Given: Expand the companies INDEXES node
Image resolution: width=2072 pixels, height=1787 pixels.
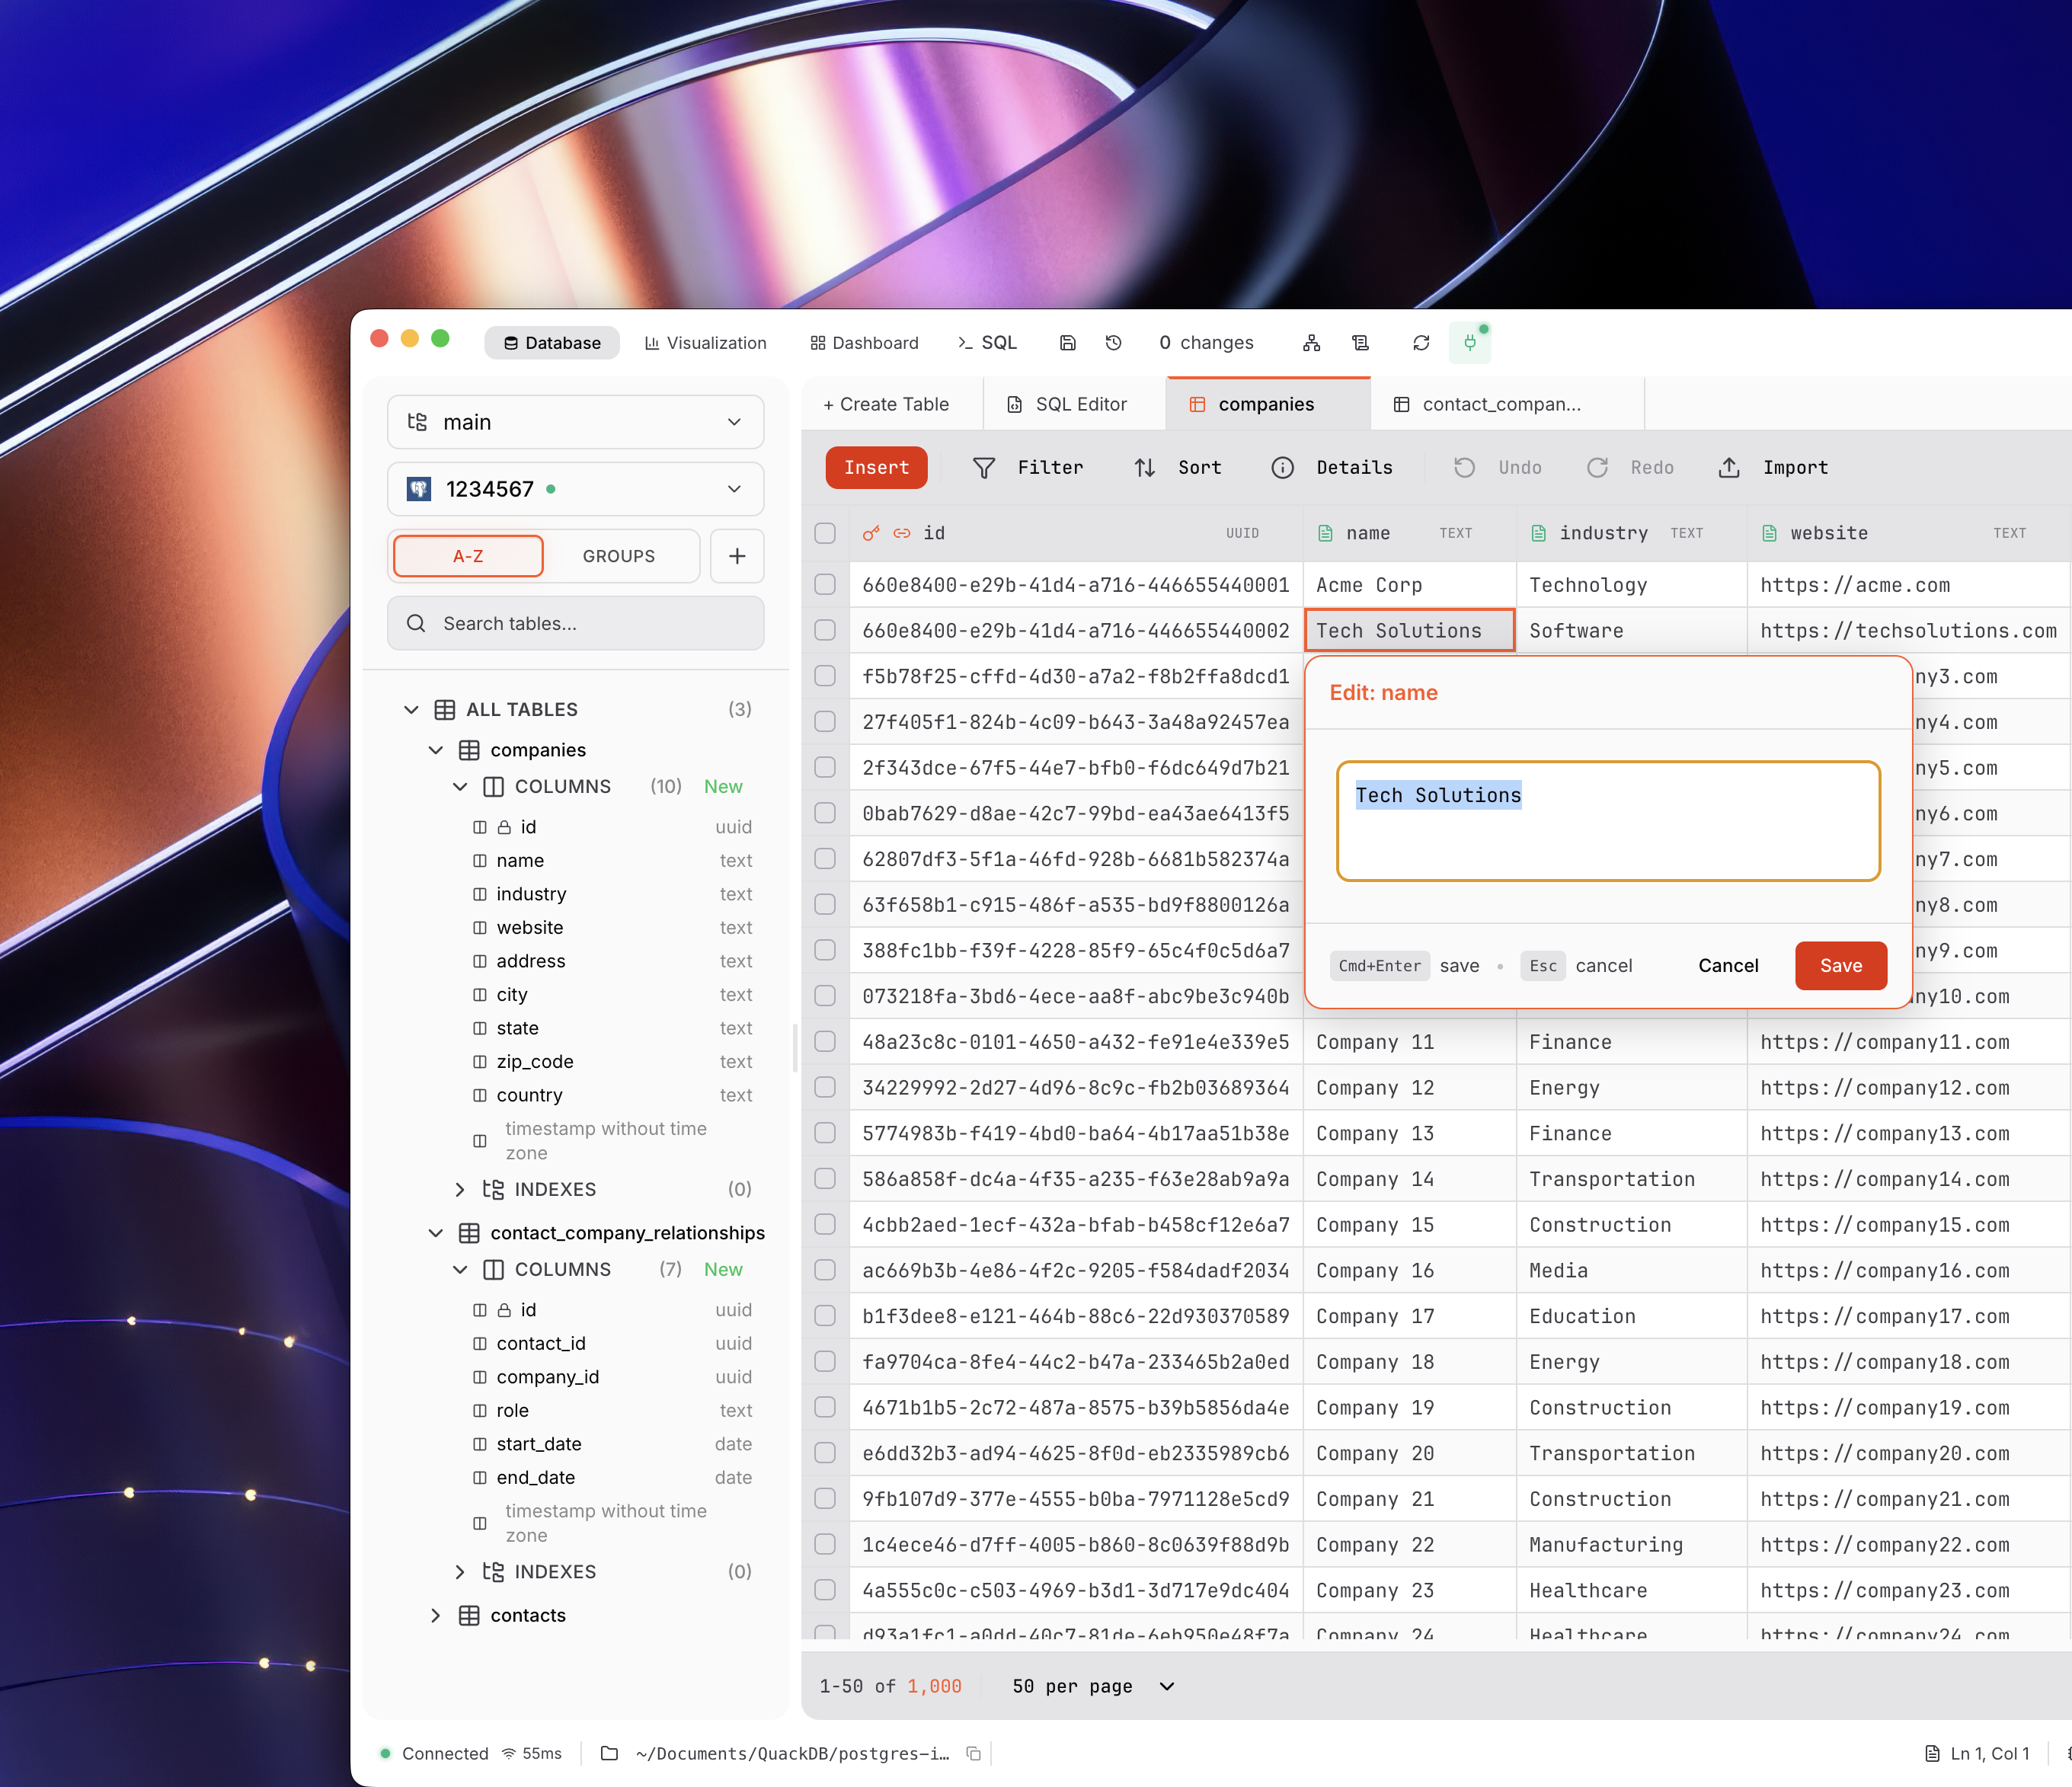Looking at the screenshot, I should tap(460, 1189).
